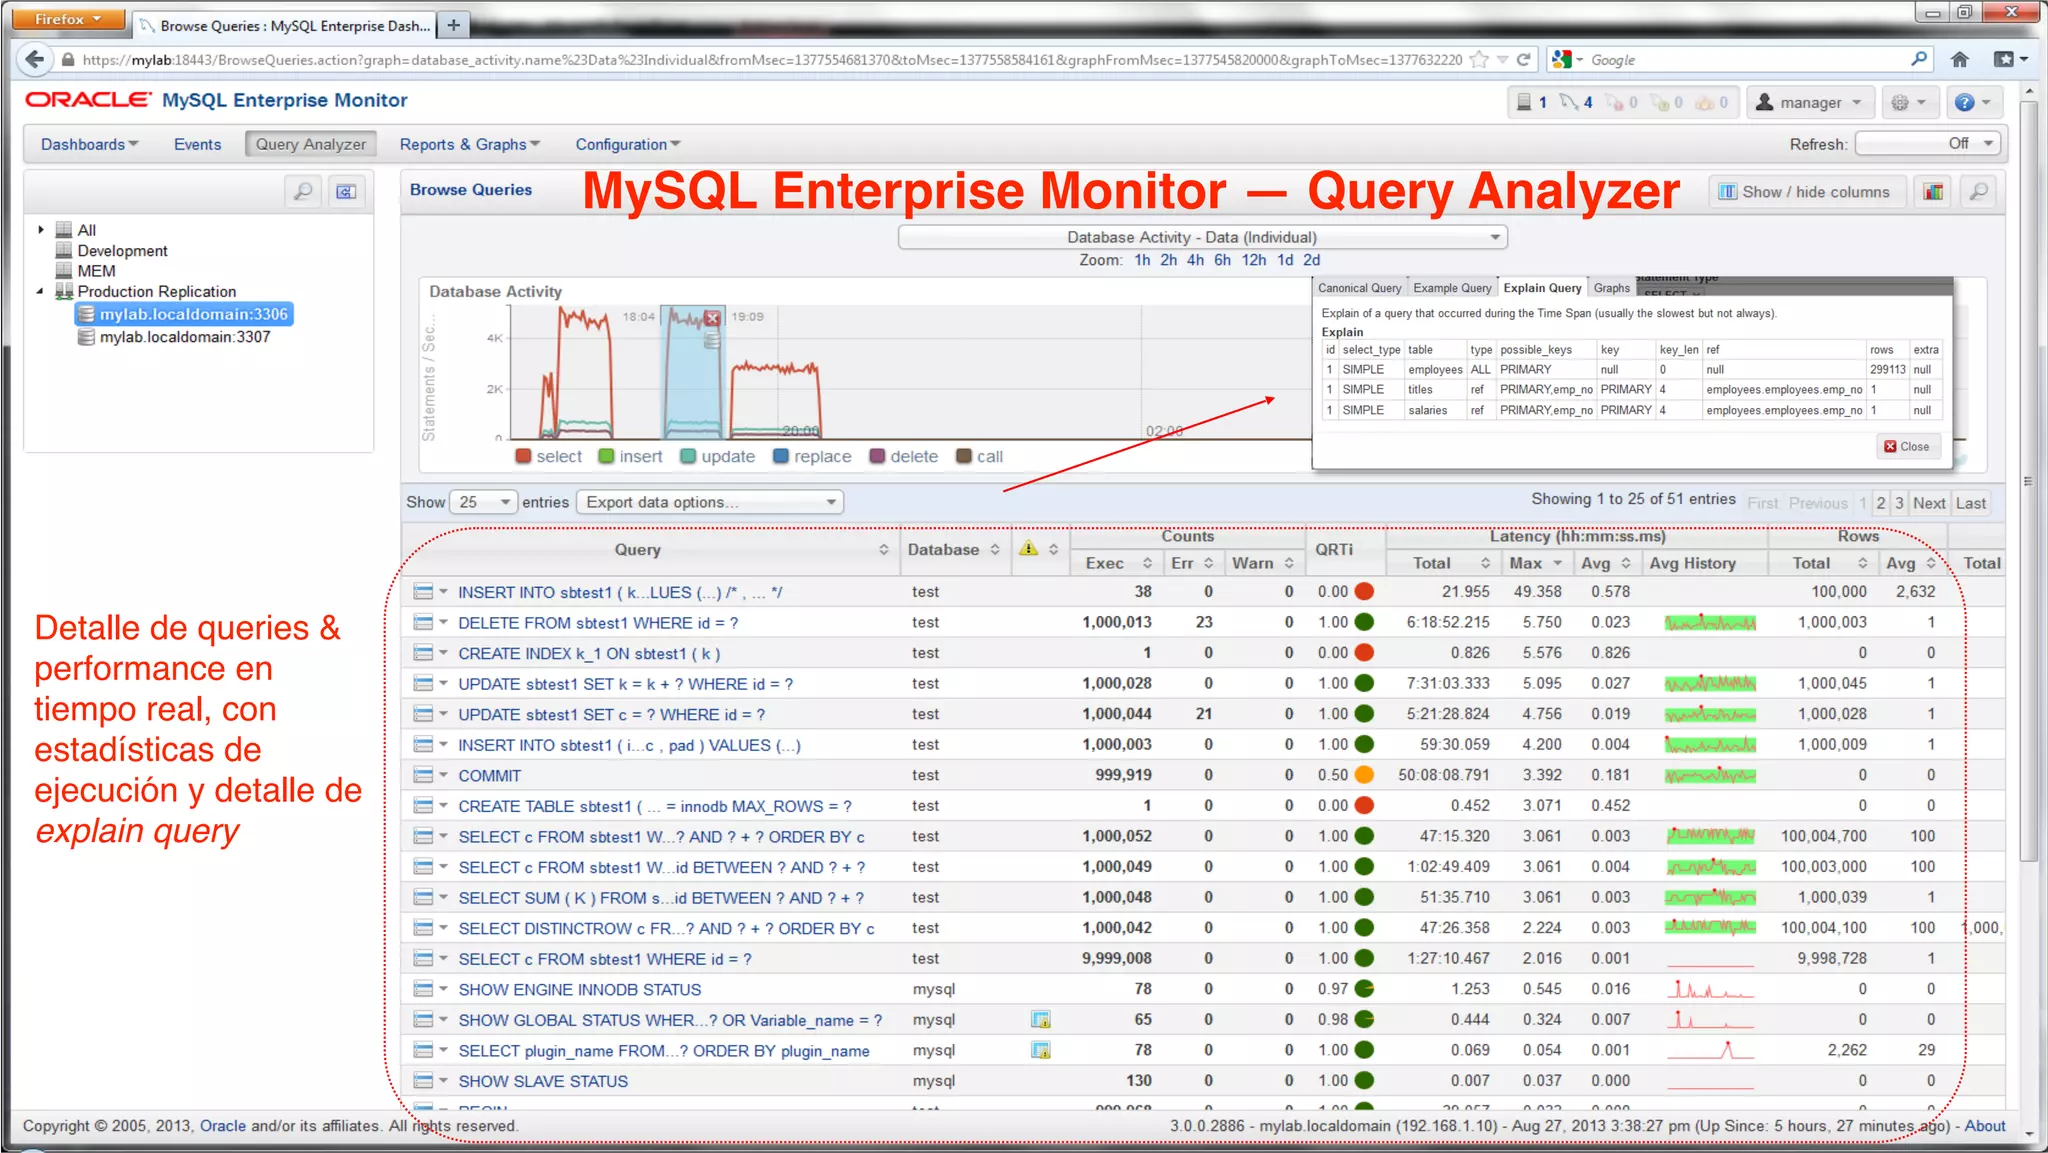Viewport: 2048px width, 1153px height.
Task: Click the Firefox home icon
Action: [1959, 59]
